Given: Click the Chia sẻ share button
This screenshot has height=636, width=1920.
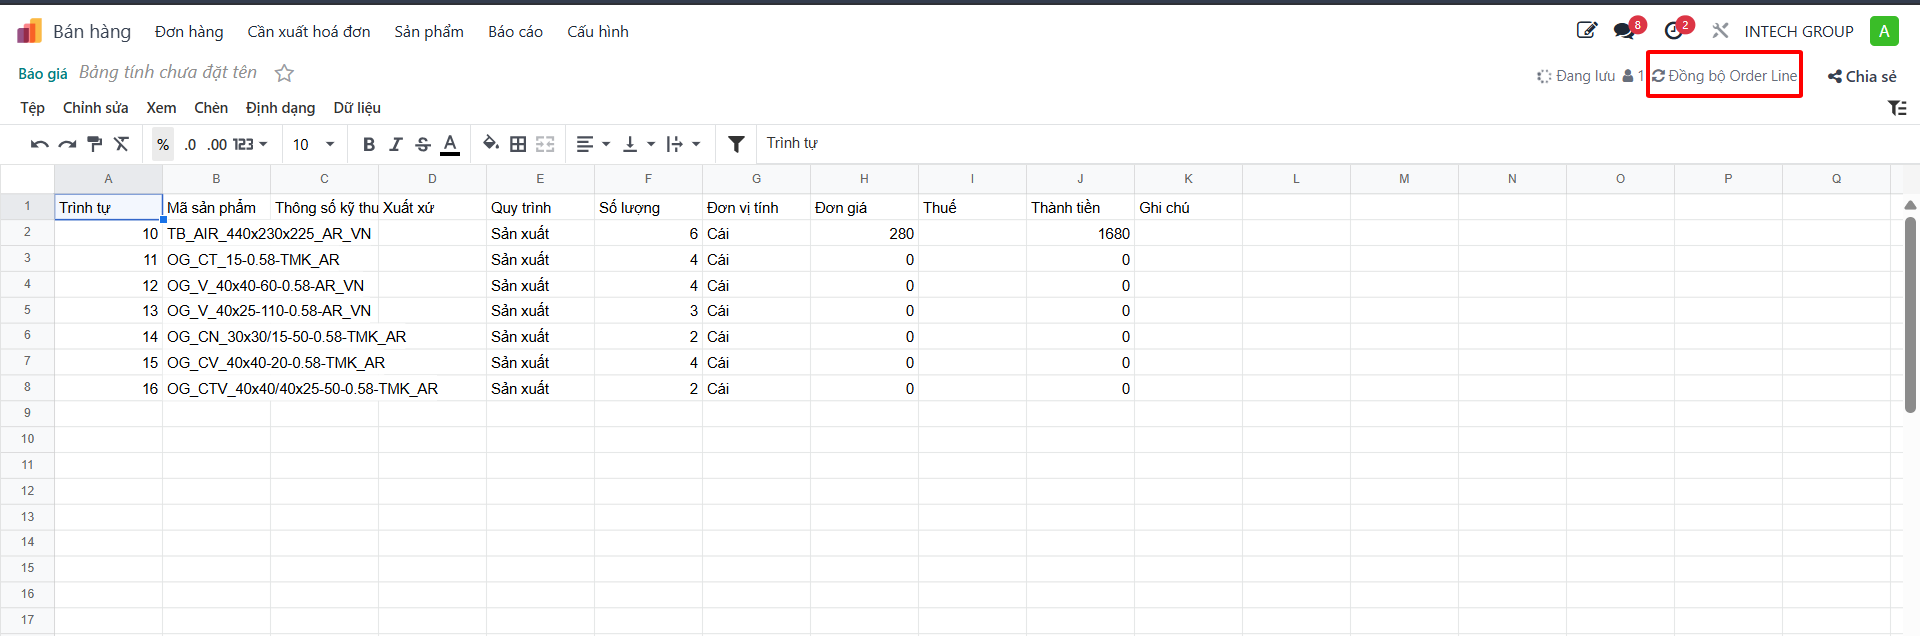Looking at the screenshot, I should (x=1862, y=76).
